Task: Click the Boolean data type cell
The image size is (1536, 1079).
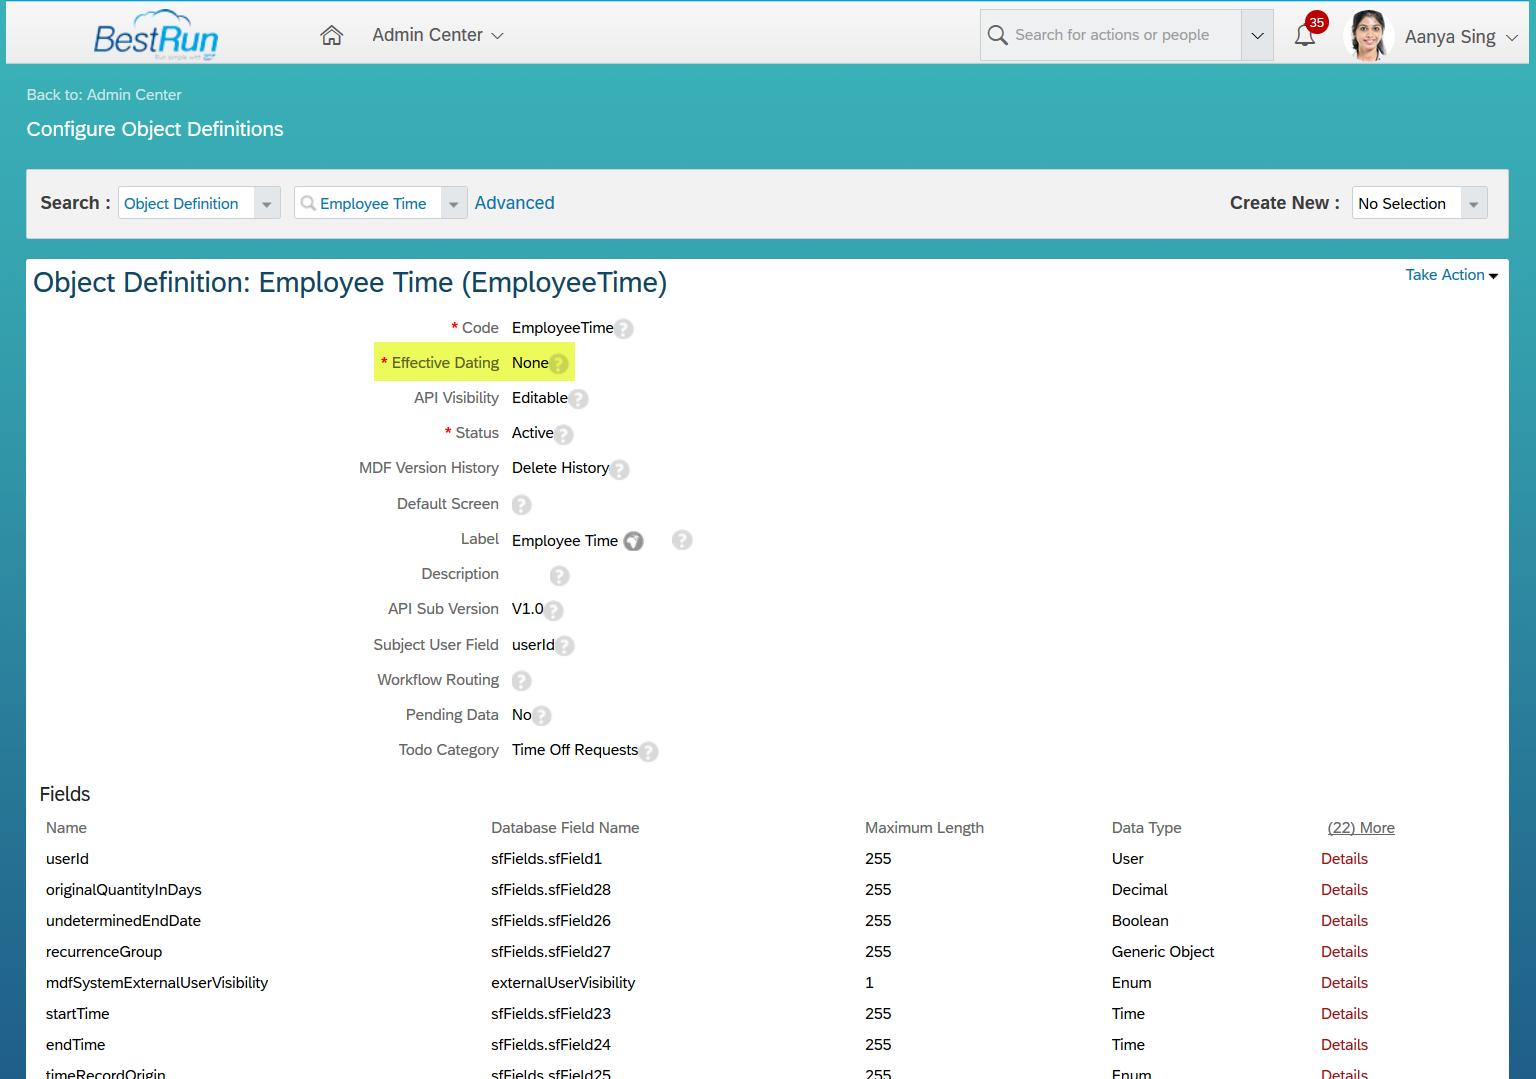Action: coord(1140,921)
